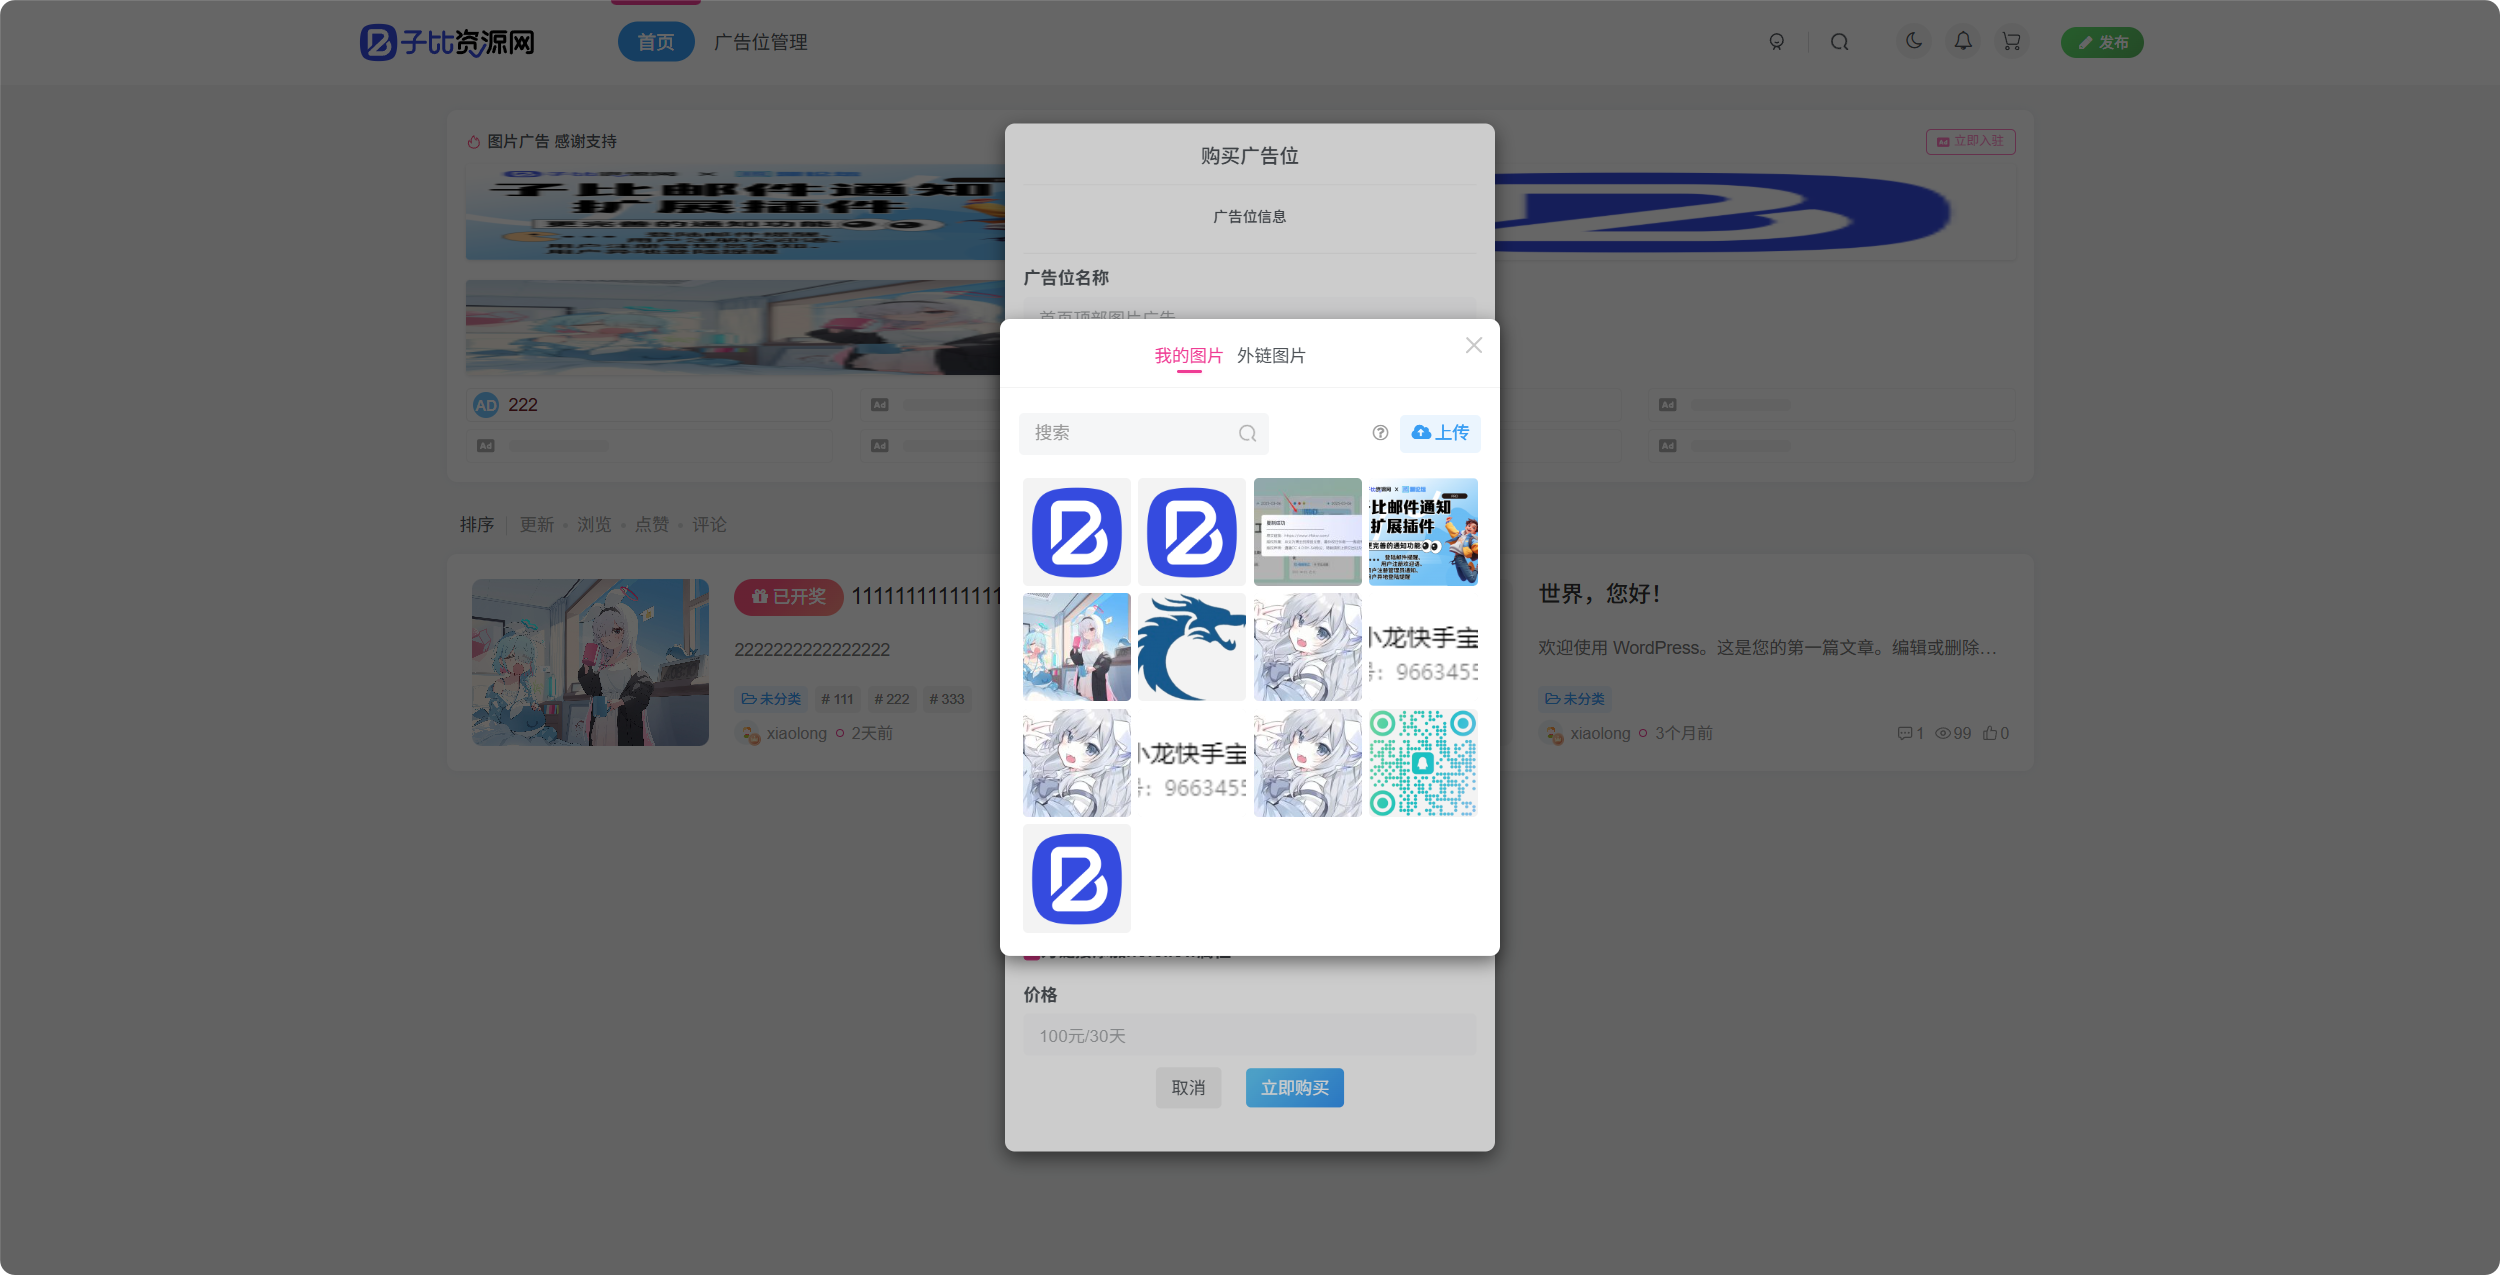Open the # 333 tag
This screenshot has width=2500, height=1275.
[947, 699]
